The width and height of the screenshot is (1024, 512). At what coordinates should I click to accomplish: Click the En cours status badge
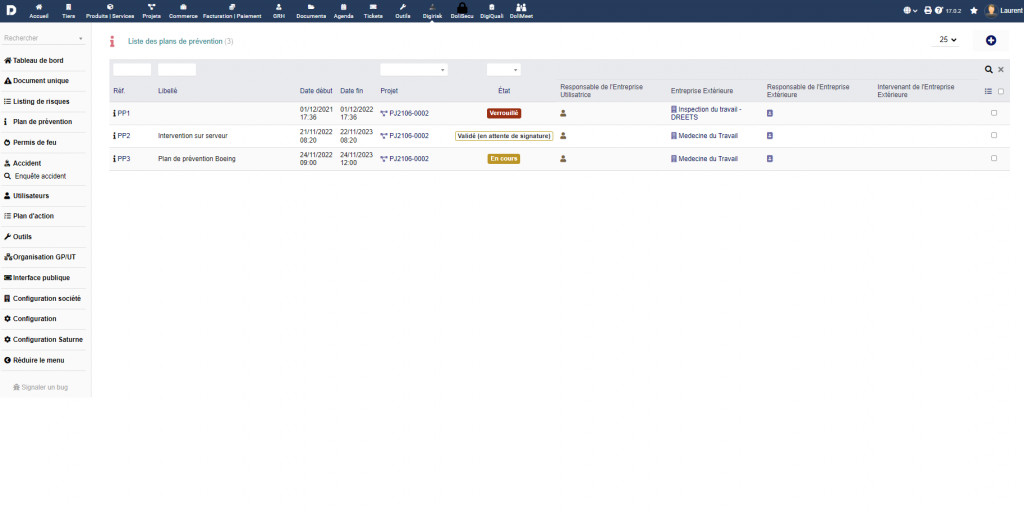coord(504,159)
